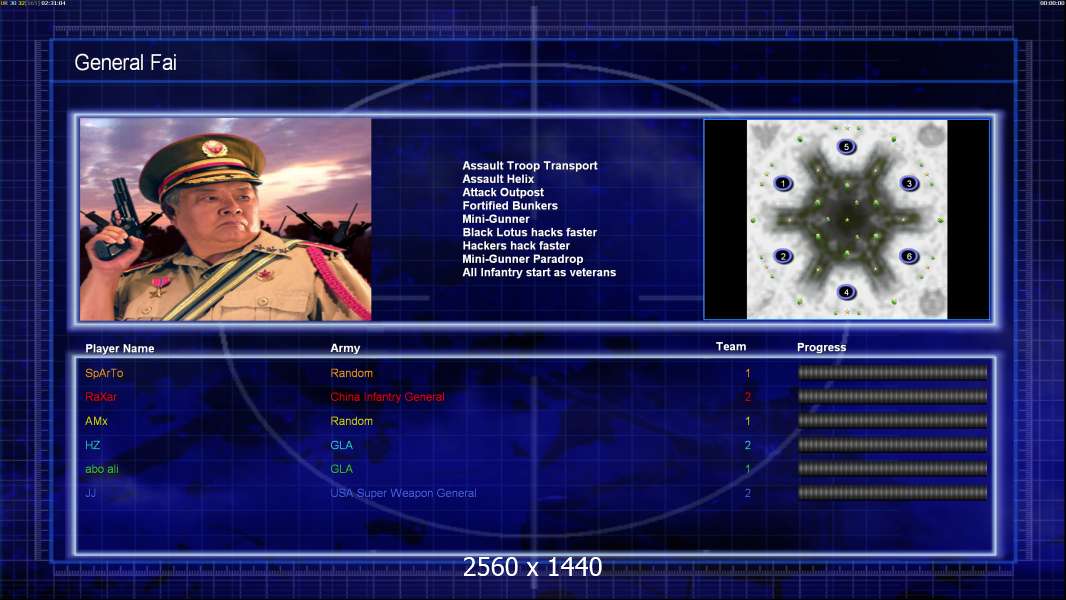This screenshot has width=1066, height=600.
Task: Click start position 5 on the map
Action: tap(846, 147)
